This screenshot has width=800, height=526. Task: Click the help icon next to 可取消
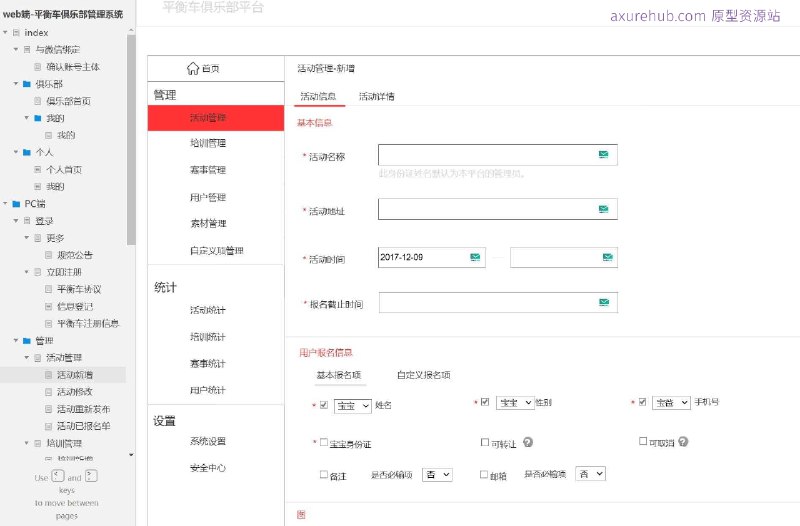point(683,441)
